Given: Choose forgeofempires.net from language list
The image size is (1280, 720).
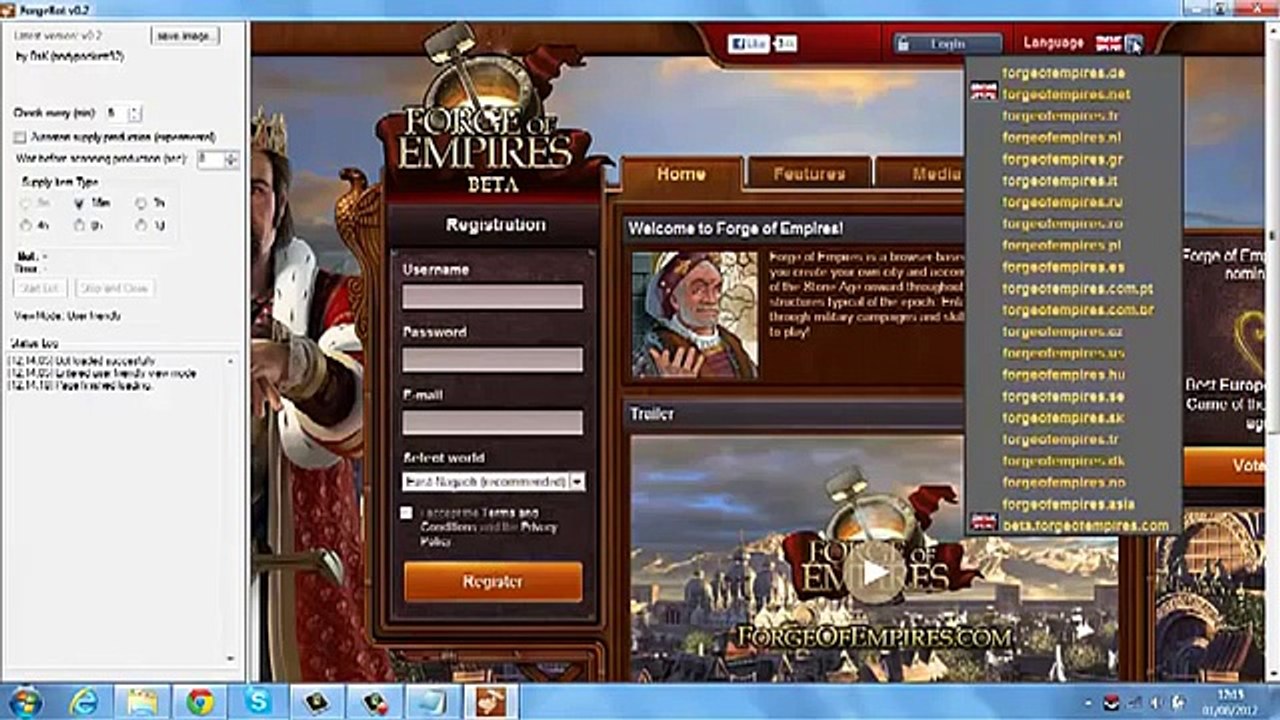Looking at the screenshot, I should [x=1066, y=94].
